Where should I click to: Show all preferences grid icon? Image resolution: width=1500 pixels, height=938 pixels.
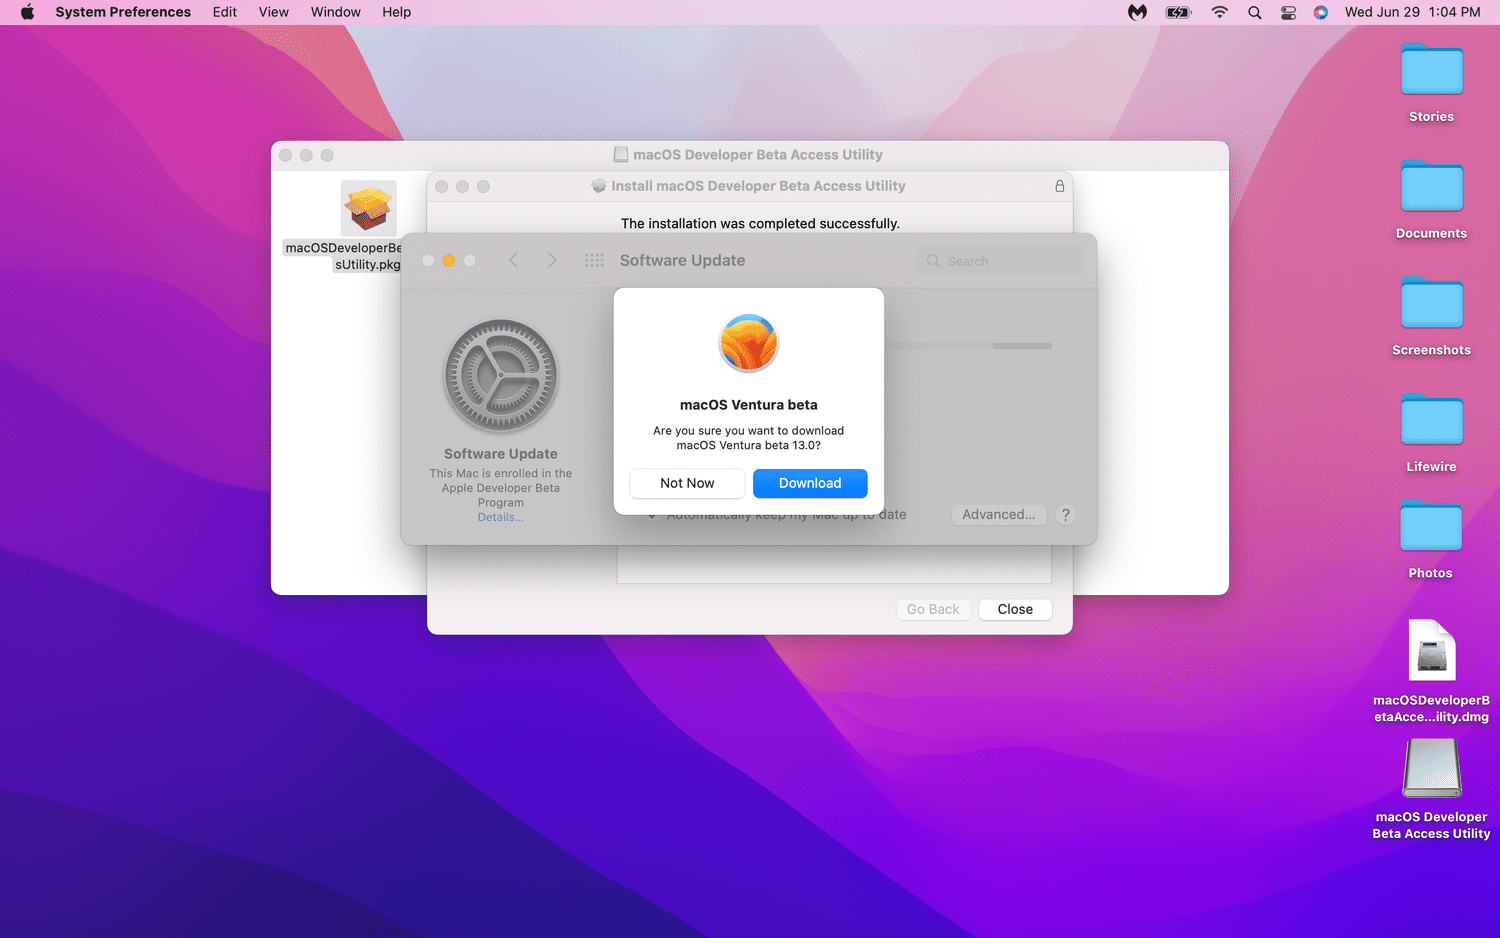594,260
